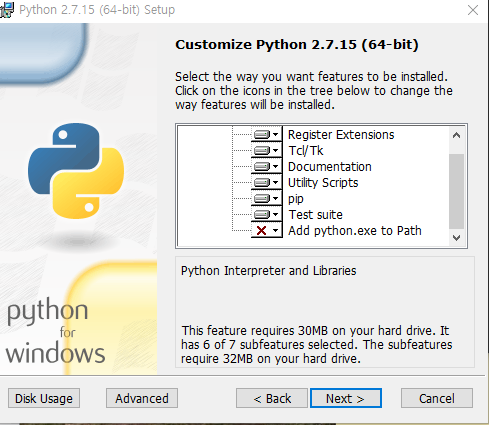Close the Python Setup window
The image size is (489, 425).
(473, 10)
